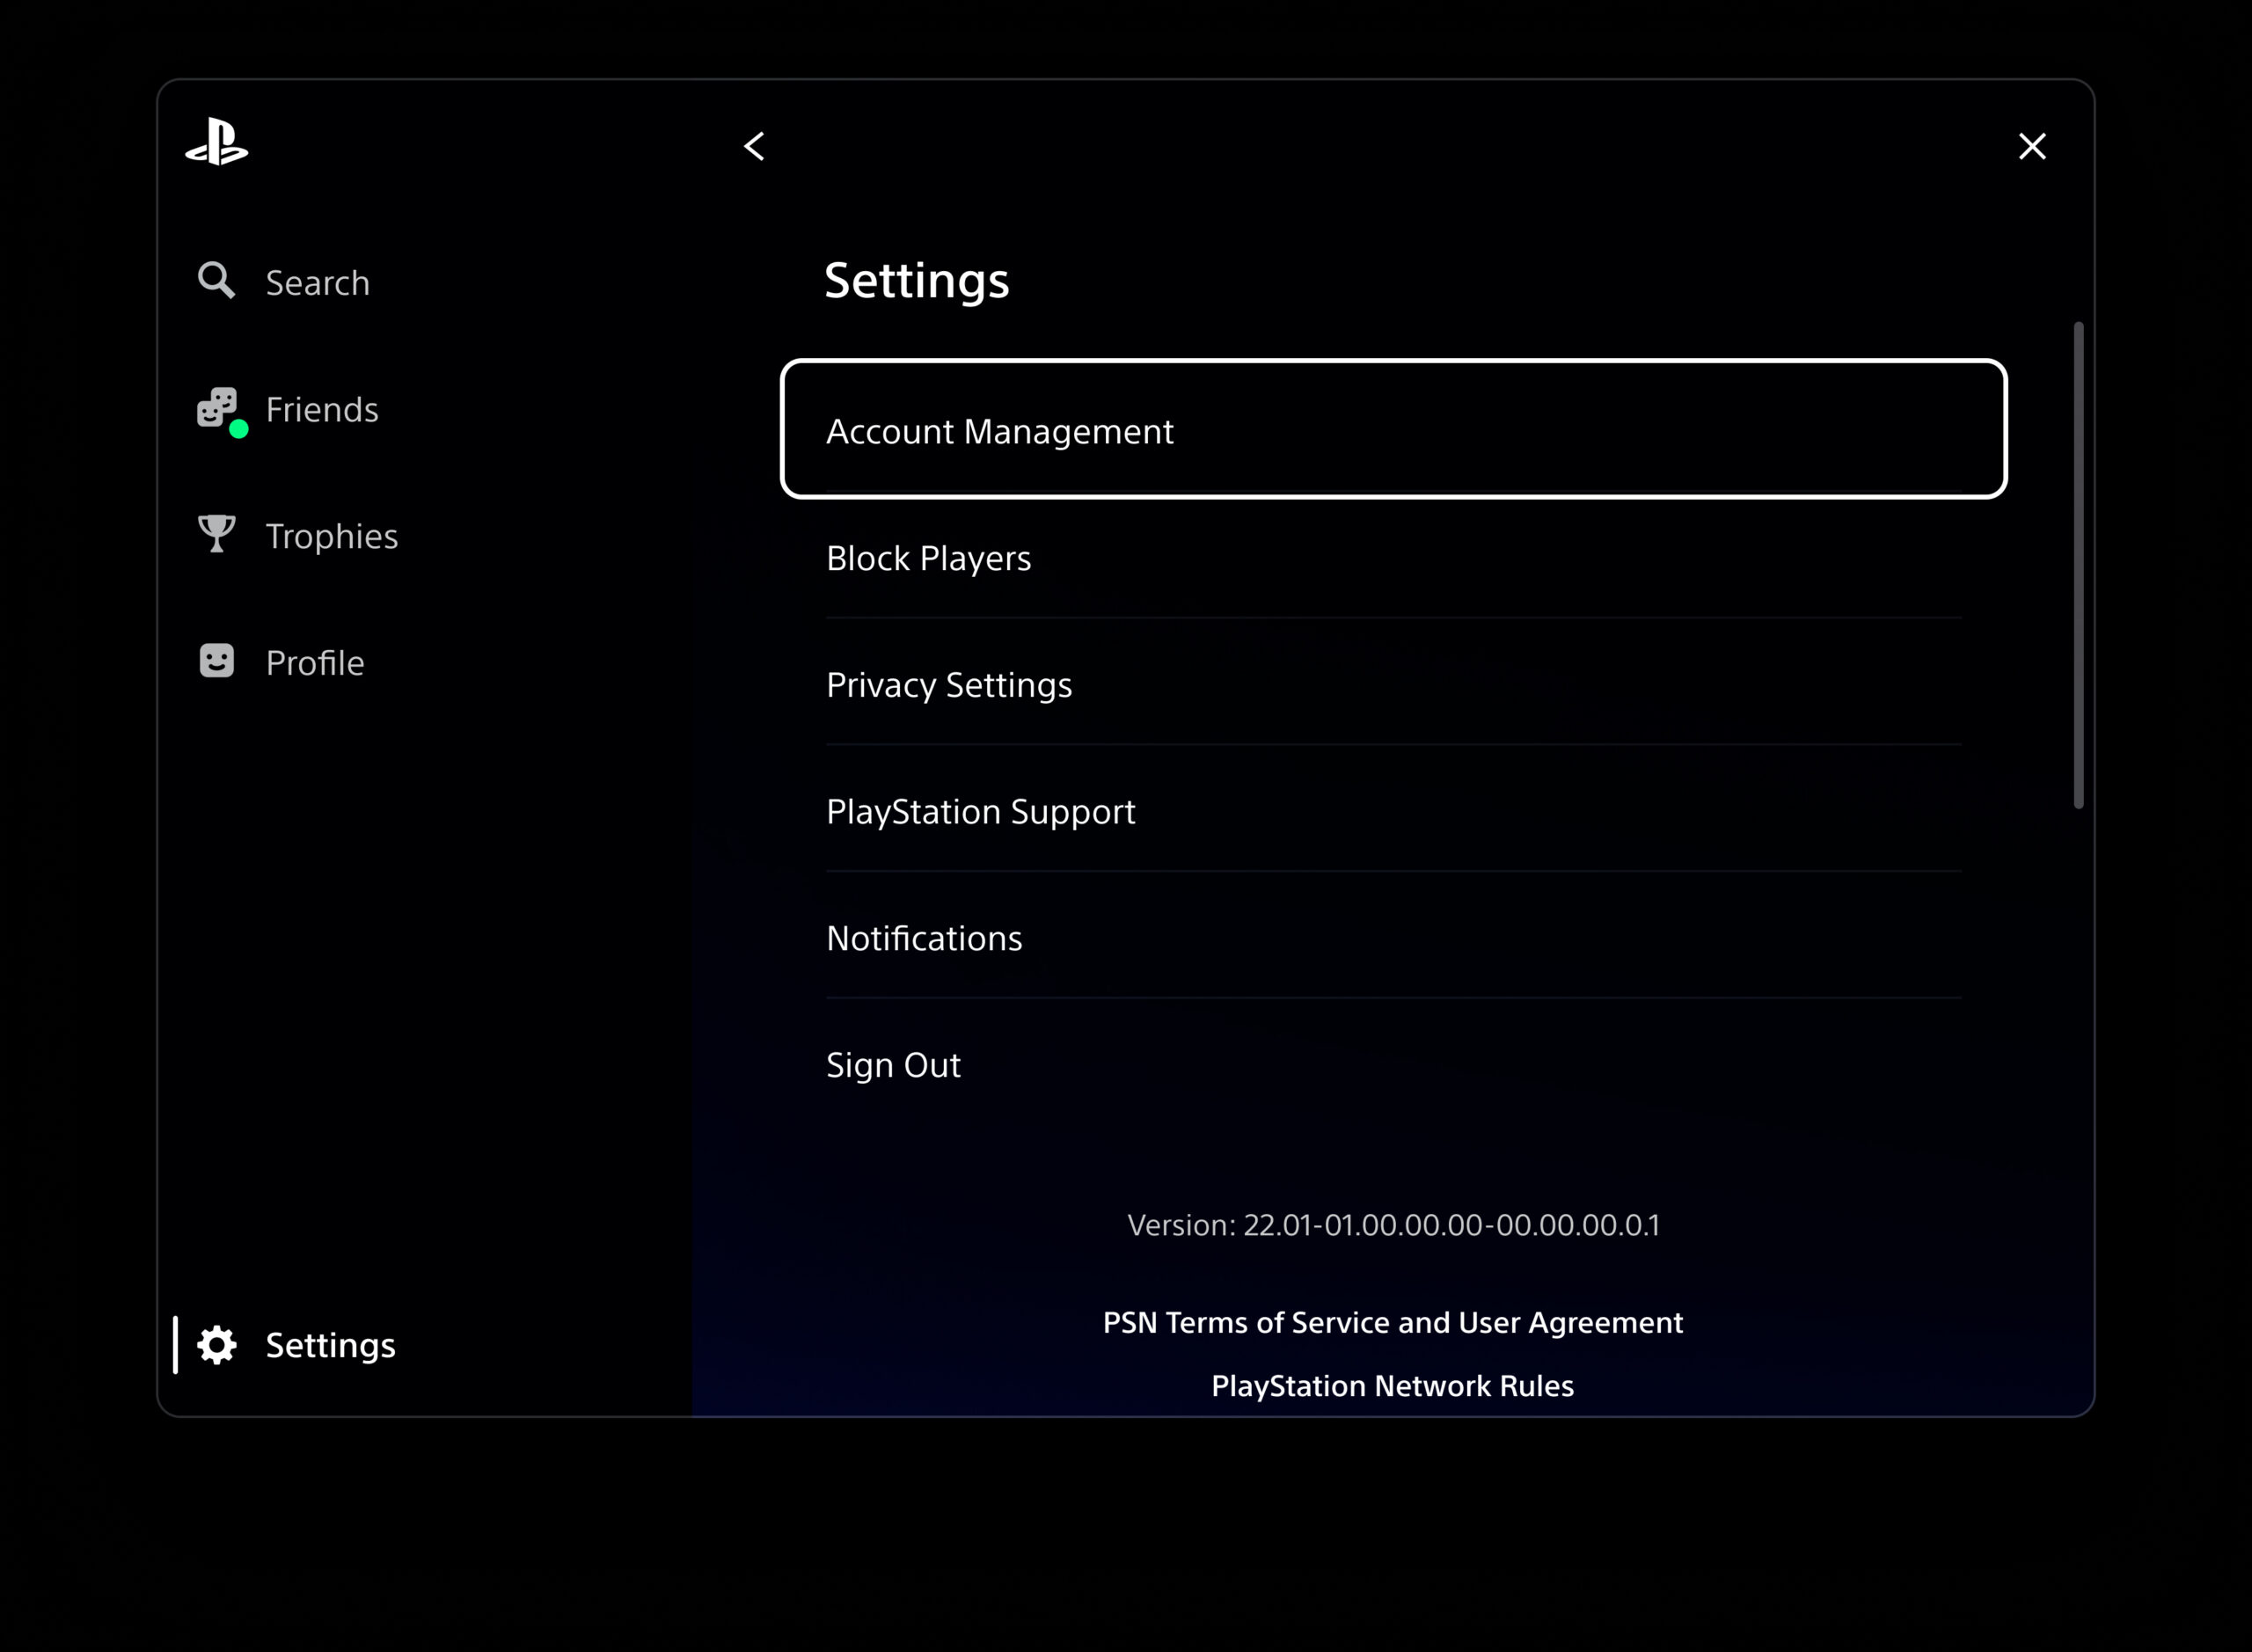2252x1652 pixels.
Task: Click the Settings gear icon
Action: (217, 1345)
